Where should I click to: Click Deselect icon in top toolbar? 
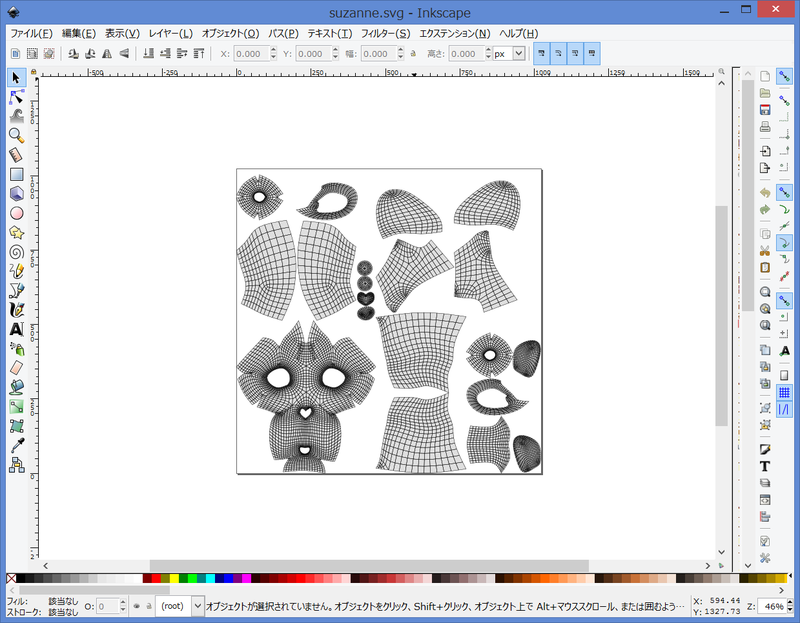48,54
